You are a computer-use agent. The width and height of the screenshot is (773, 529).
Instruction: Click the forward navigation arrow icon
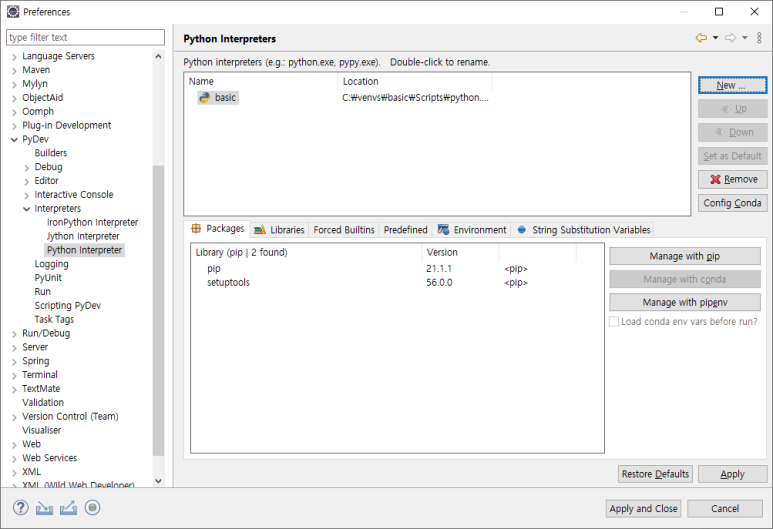(731, 37)
